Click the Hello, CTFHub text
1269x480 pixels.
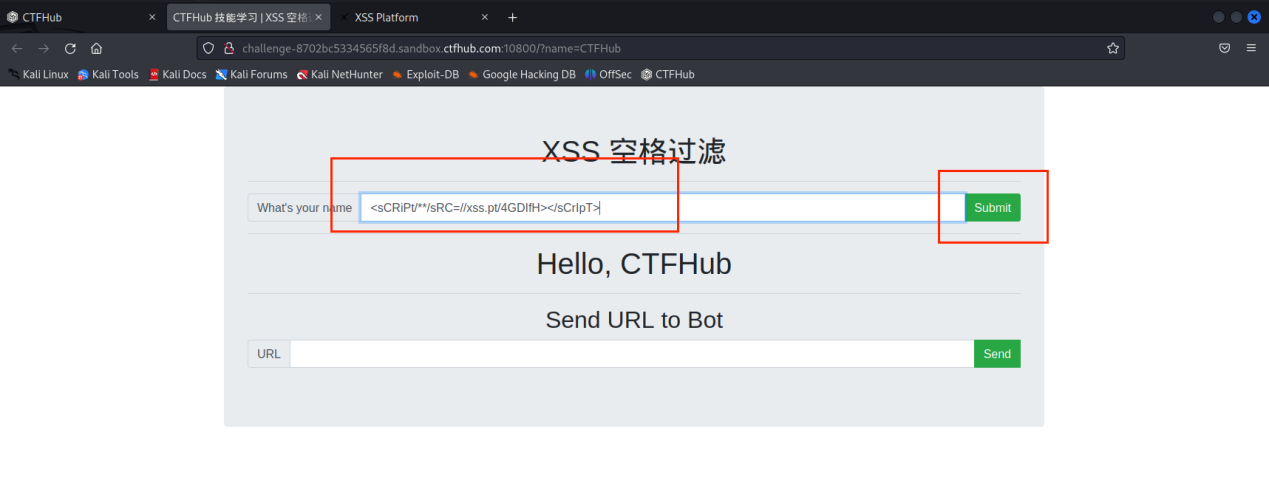(x=634, y=264)
